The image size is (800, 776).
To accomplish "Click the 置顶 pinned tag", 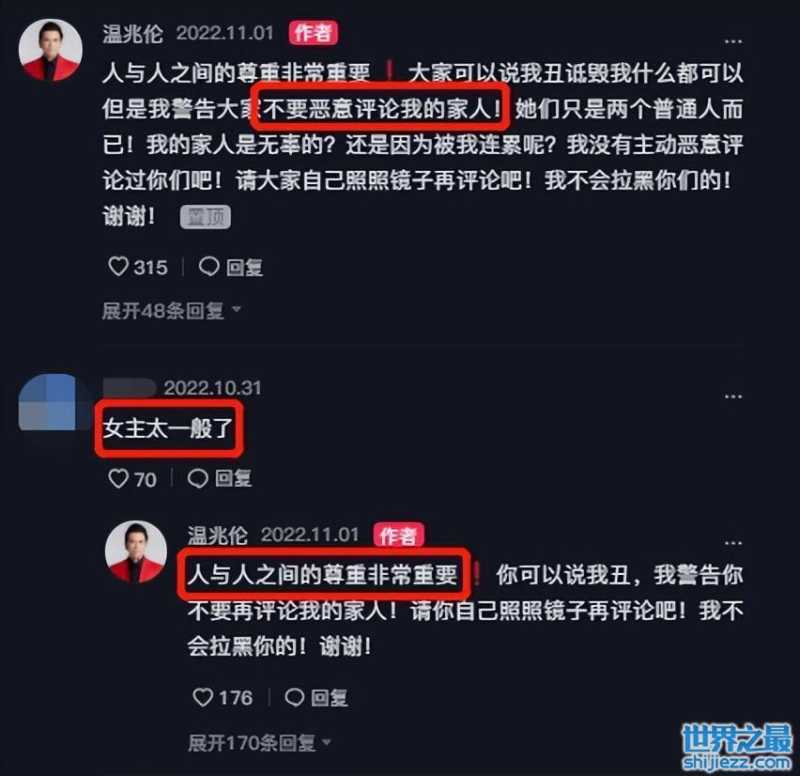I will 206,217.
